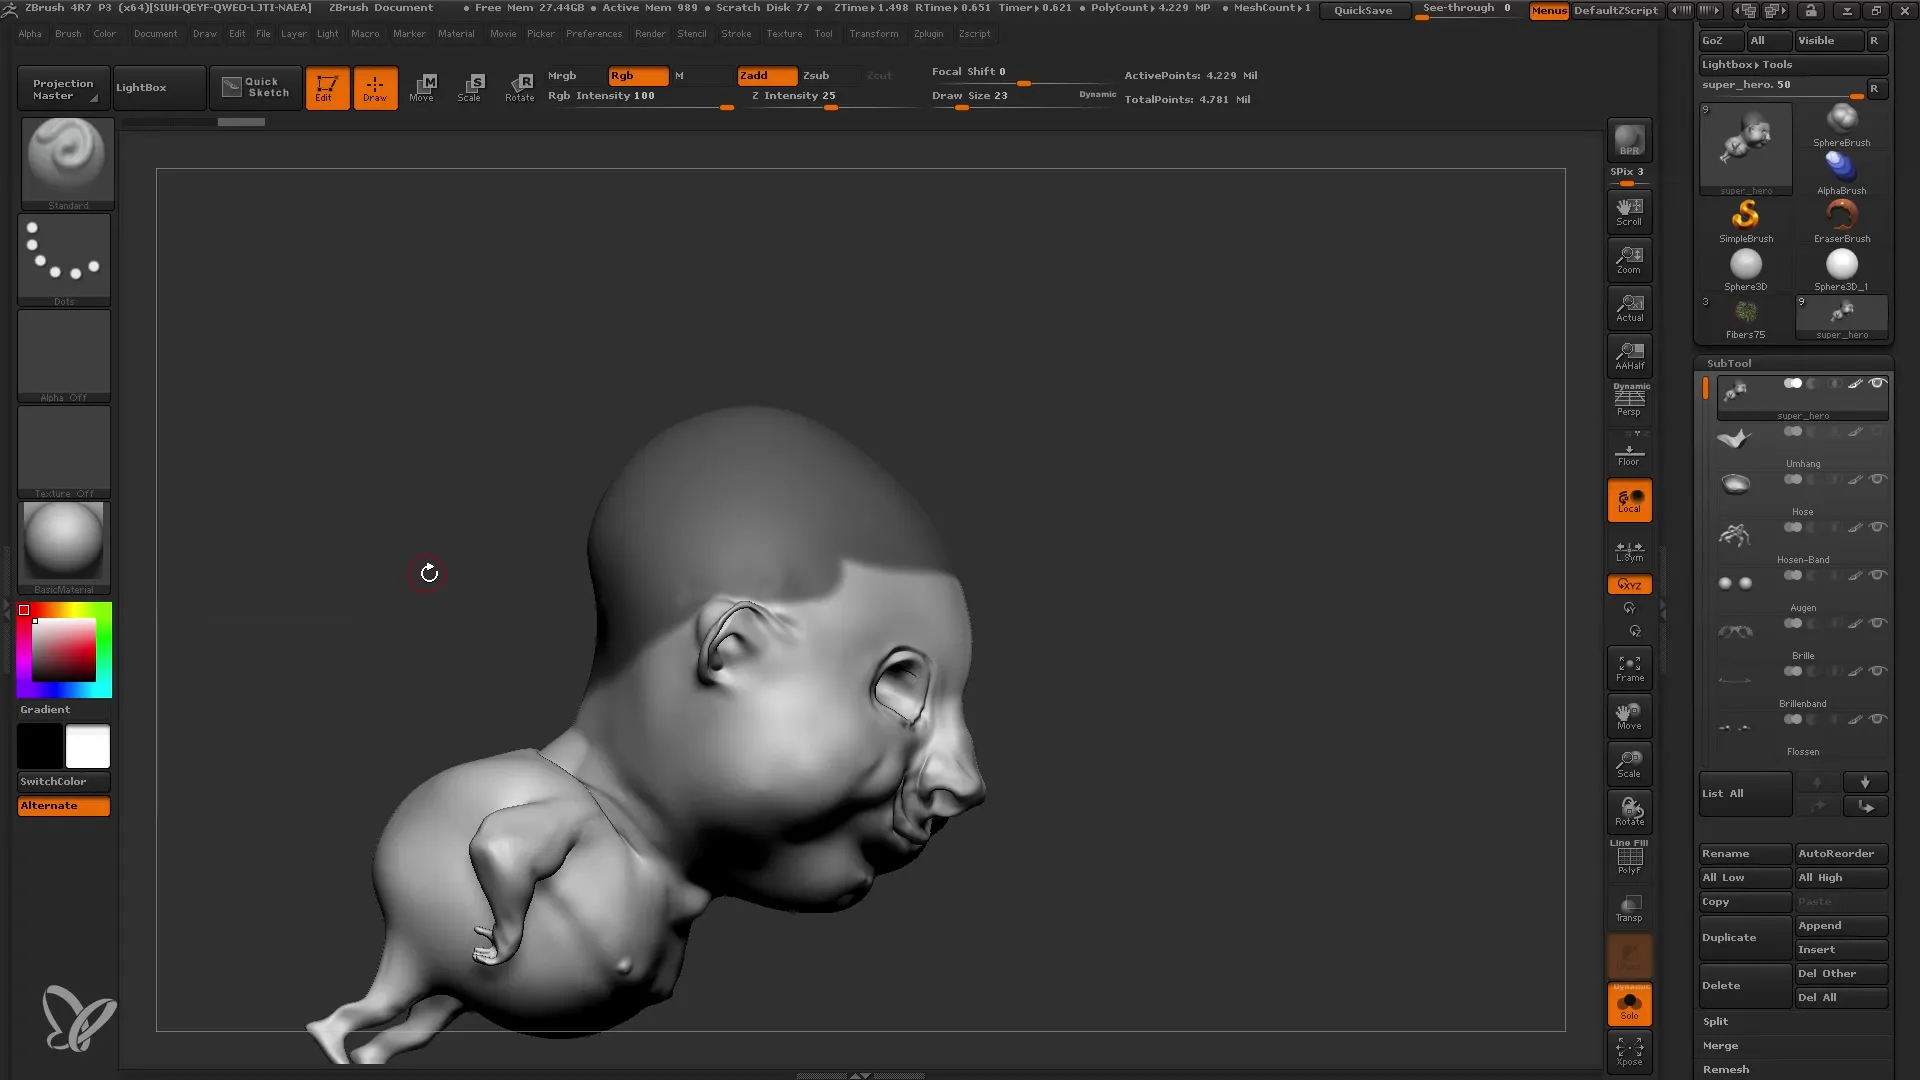
Task: Click the BPR render button
Action: pos(1629,140)
